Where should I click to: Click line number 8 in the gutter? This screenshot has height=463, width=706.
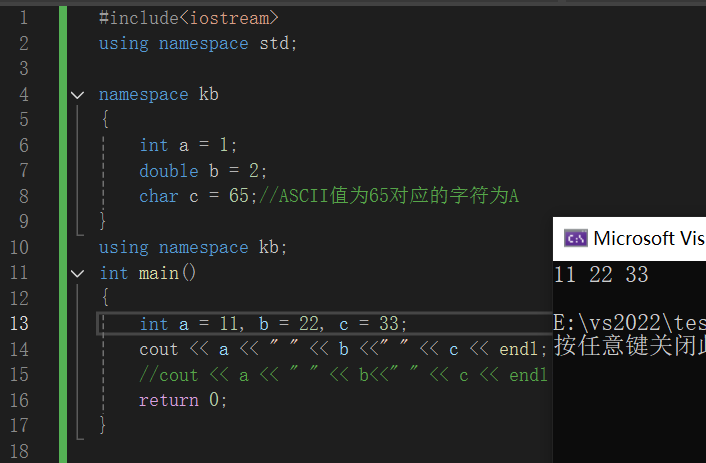(24, 196)
